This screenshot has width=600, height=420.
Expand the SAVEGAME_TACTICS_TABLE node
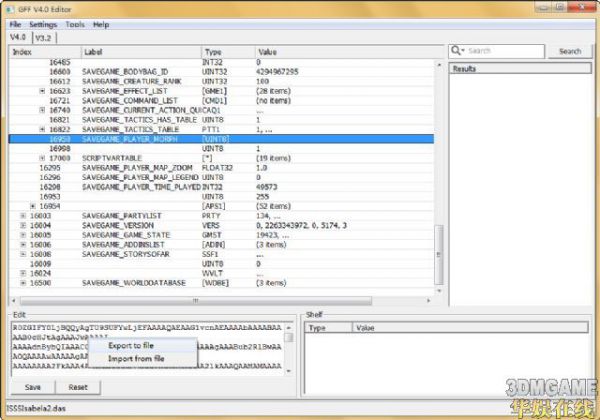[x=42, y=129]
